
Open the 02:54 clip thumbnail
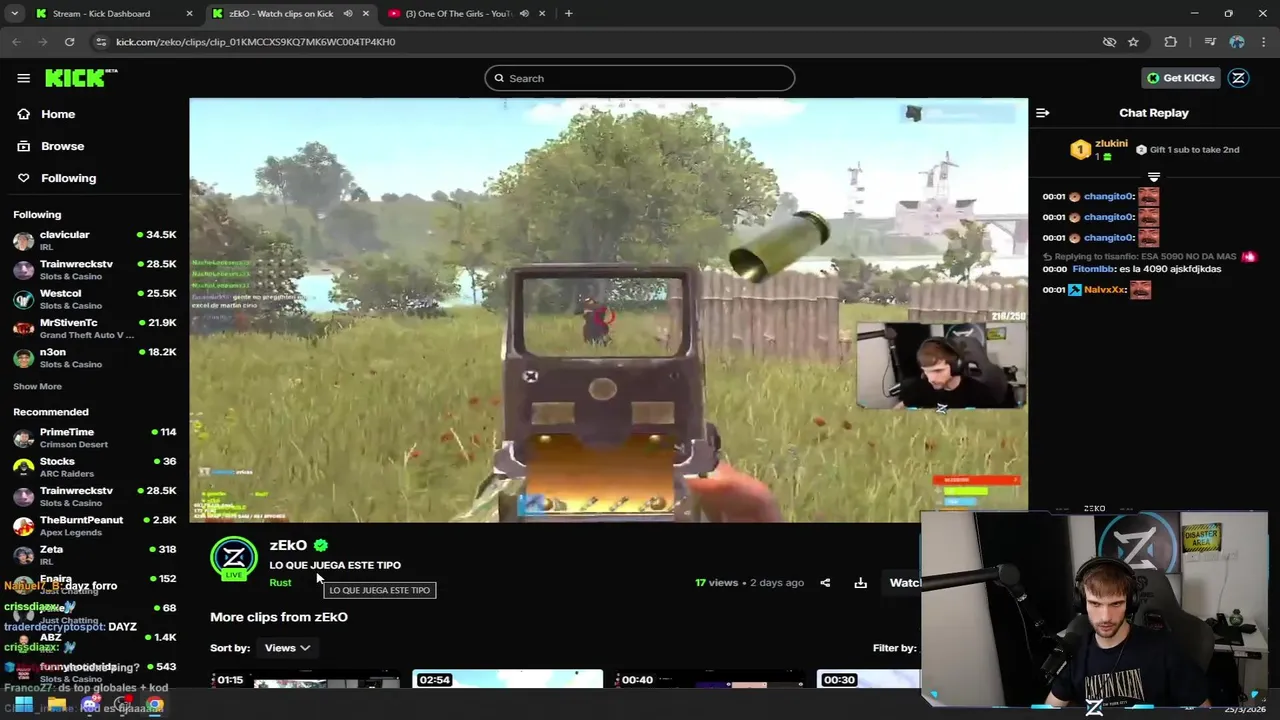[507, 679]
